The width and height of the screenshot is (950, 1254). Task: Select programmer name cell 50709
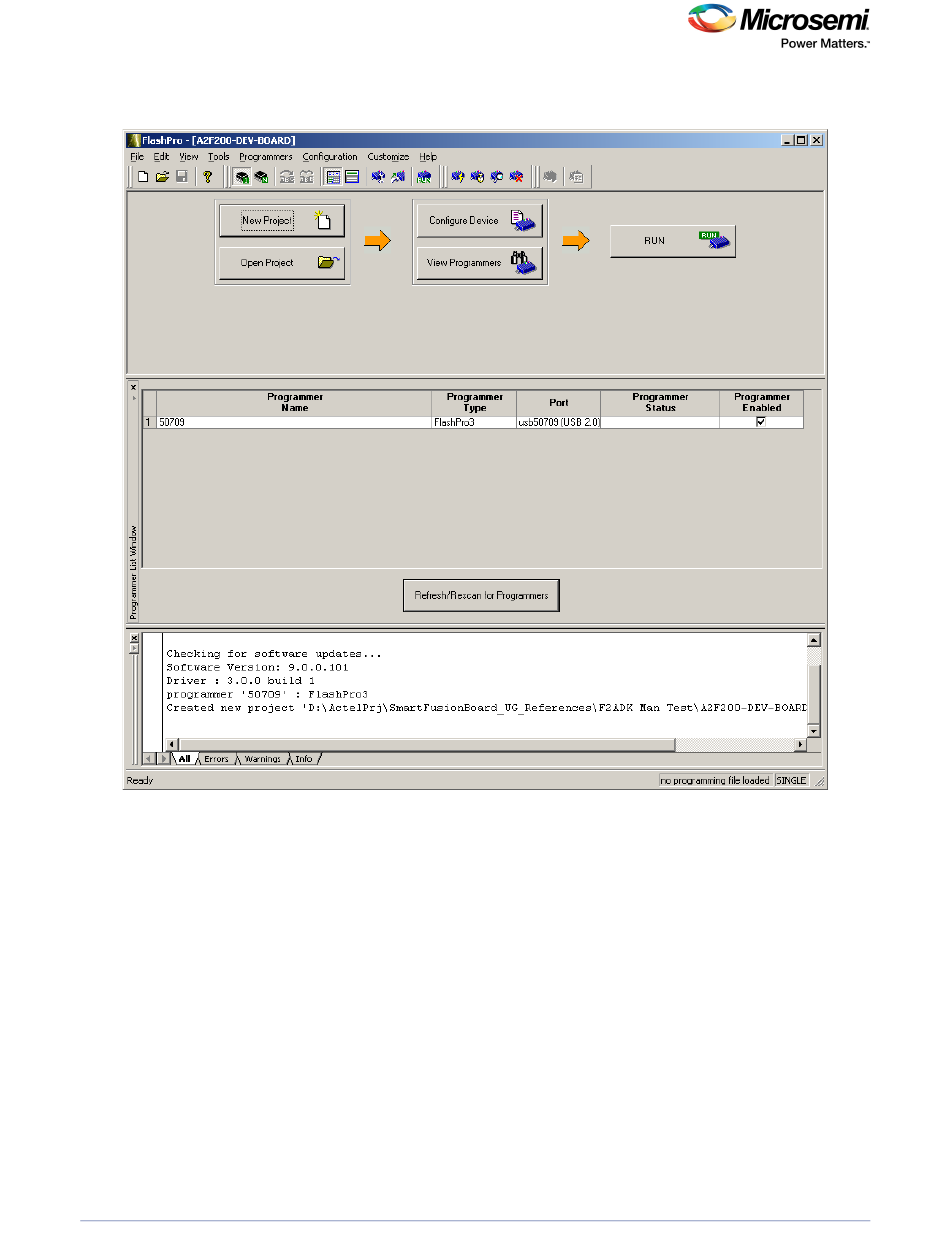294,423
